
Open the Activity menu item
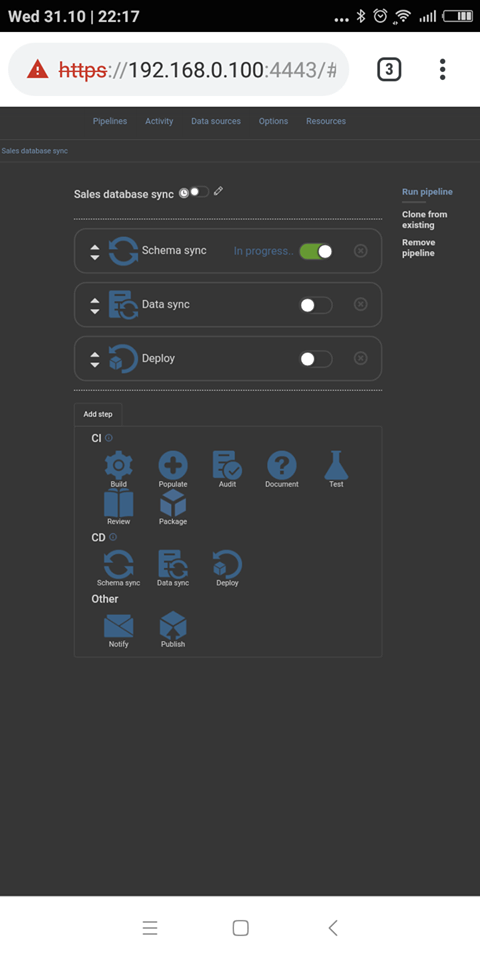[x=159, y=121]
